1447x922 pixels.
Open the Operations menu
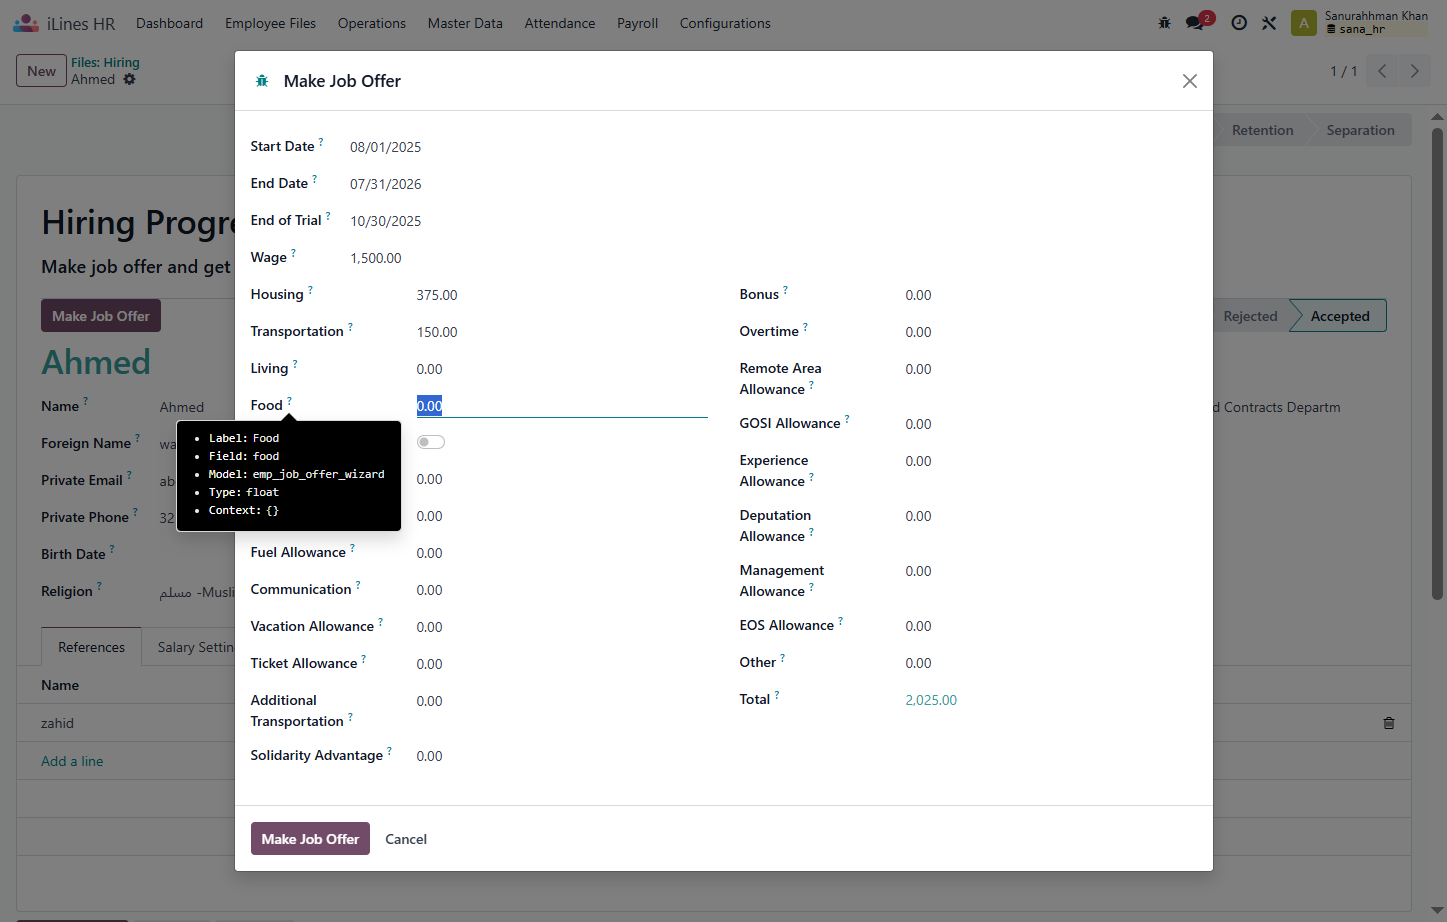pos(372,23)
